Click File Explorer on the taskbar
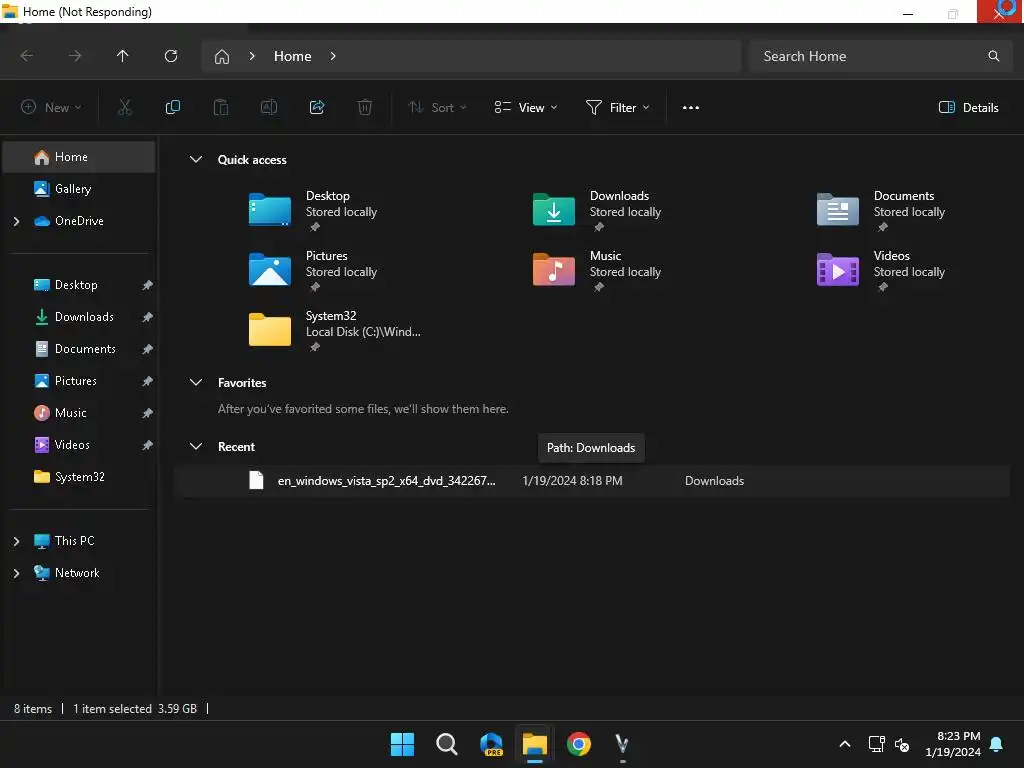 pos(535,744)
